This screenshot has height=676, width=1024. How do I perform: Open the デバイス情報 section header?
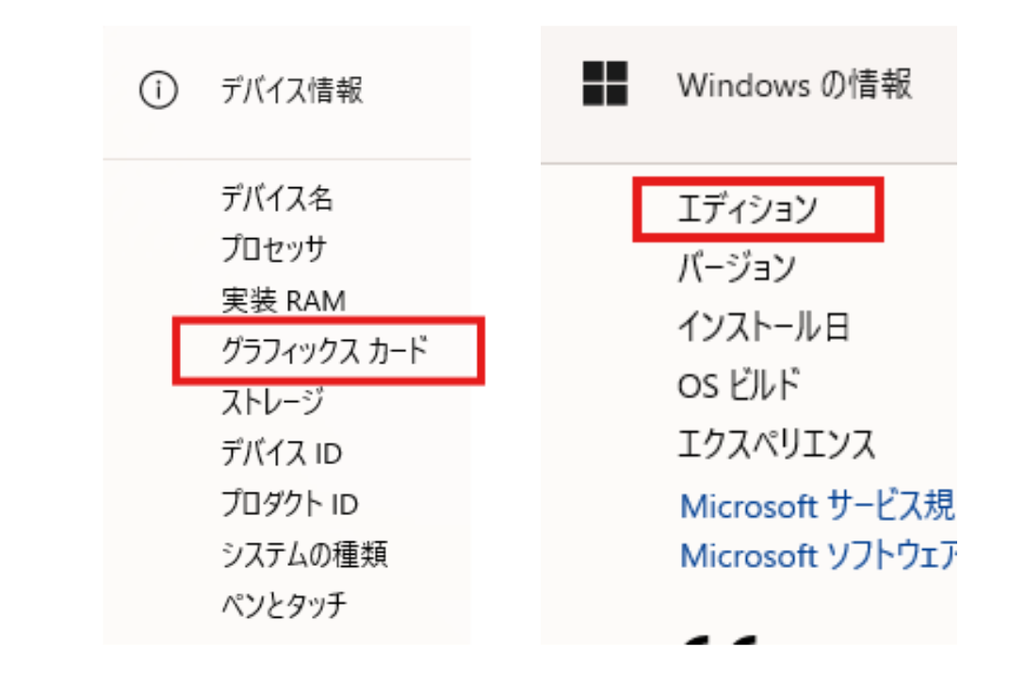pos(291,90)
